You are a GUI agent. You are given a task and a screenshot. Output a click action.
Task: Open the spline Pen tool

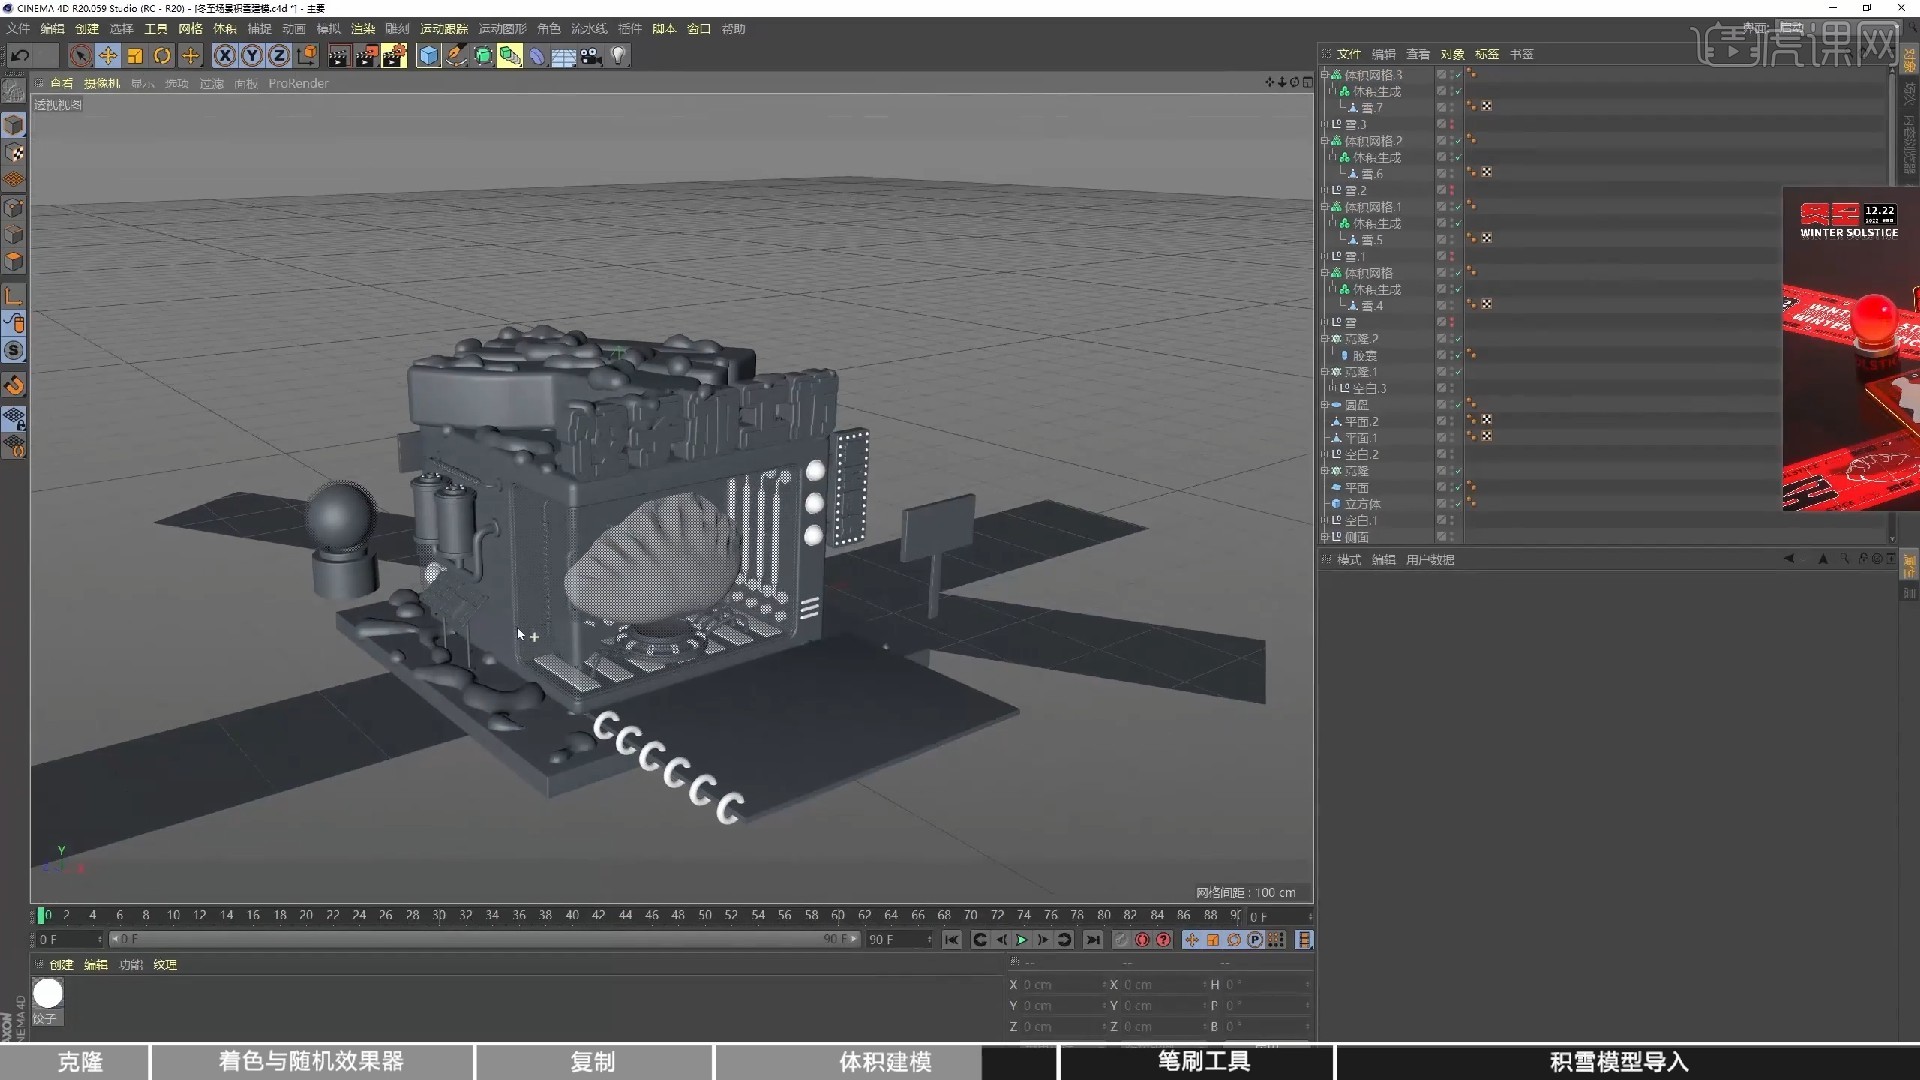[456, 56]
